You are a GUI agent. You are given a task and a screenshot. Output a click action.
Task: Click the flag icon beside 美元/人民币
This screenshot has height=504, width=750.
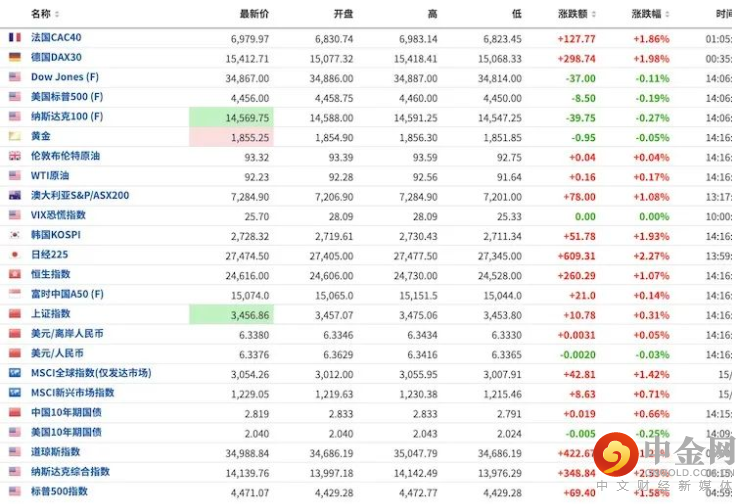click(15, 353)
